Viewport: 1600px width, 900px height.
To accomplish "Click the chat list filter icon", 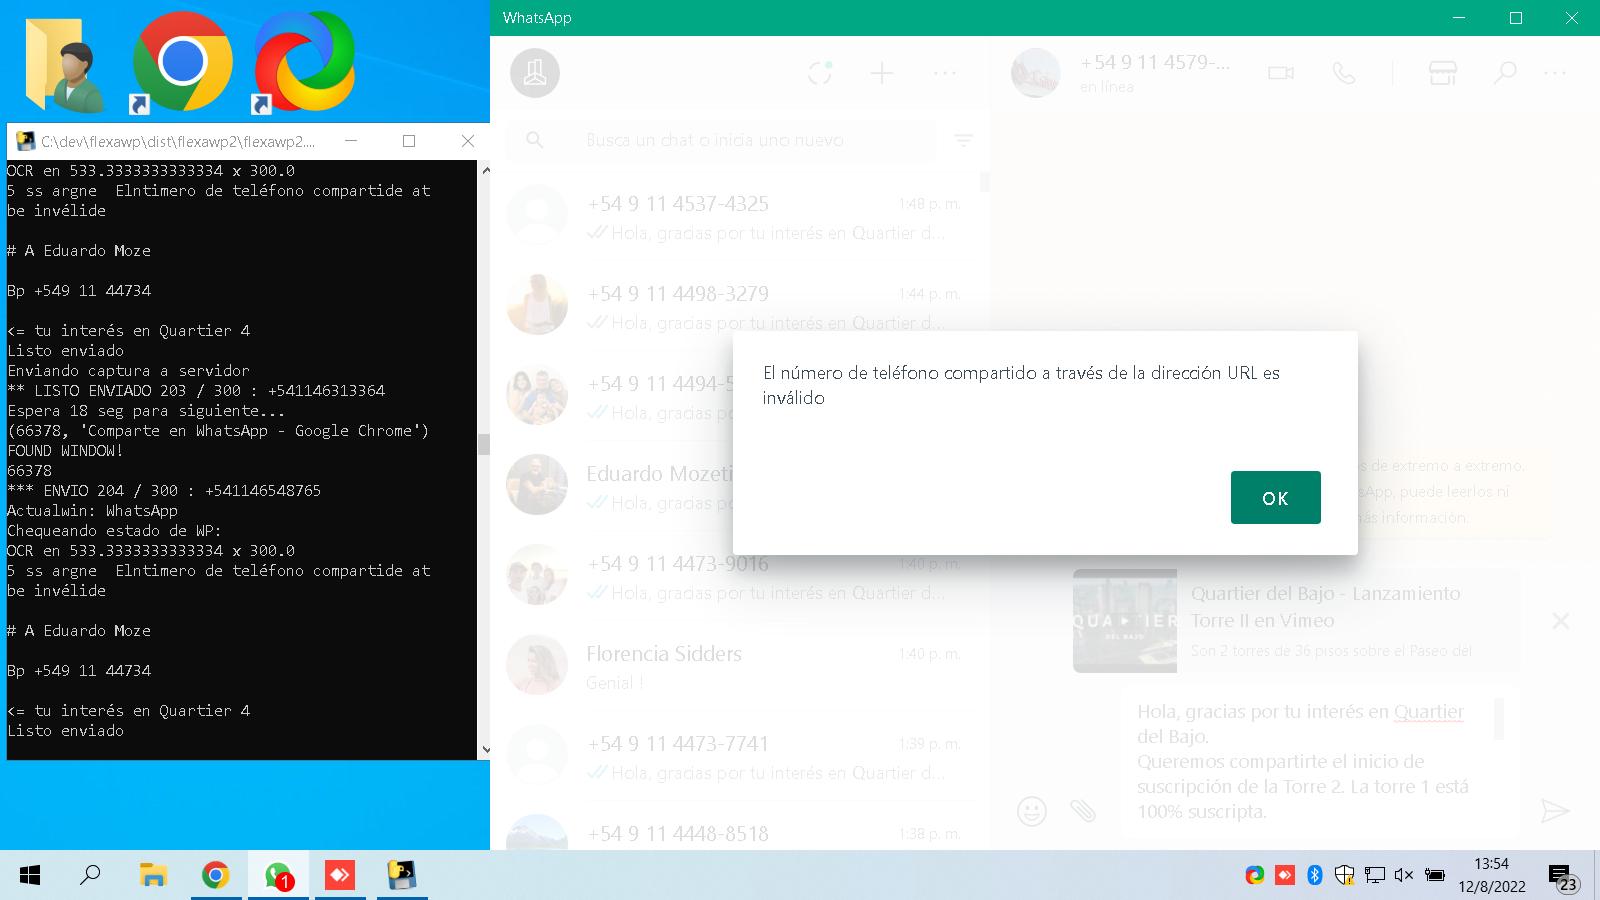I will click(x=963, y=141).
